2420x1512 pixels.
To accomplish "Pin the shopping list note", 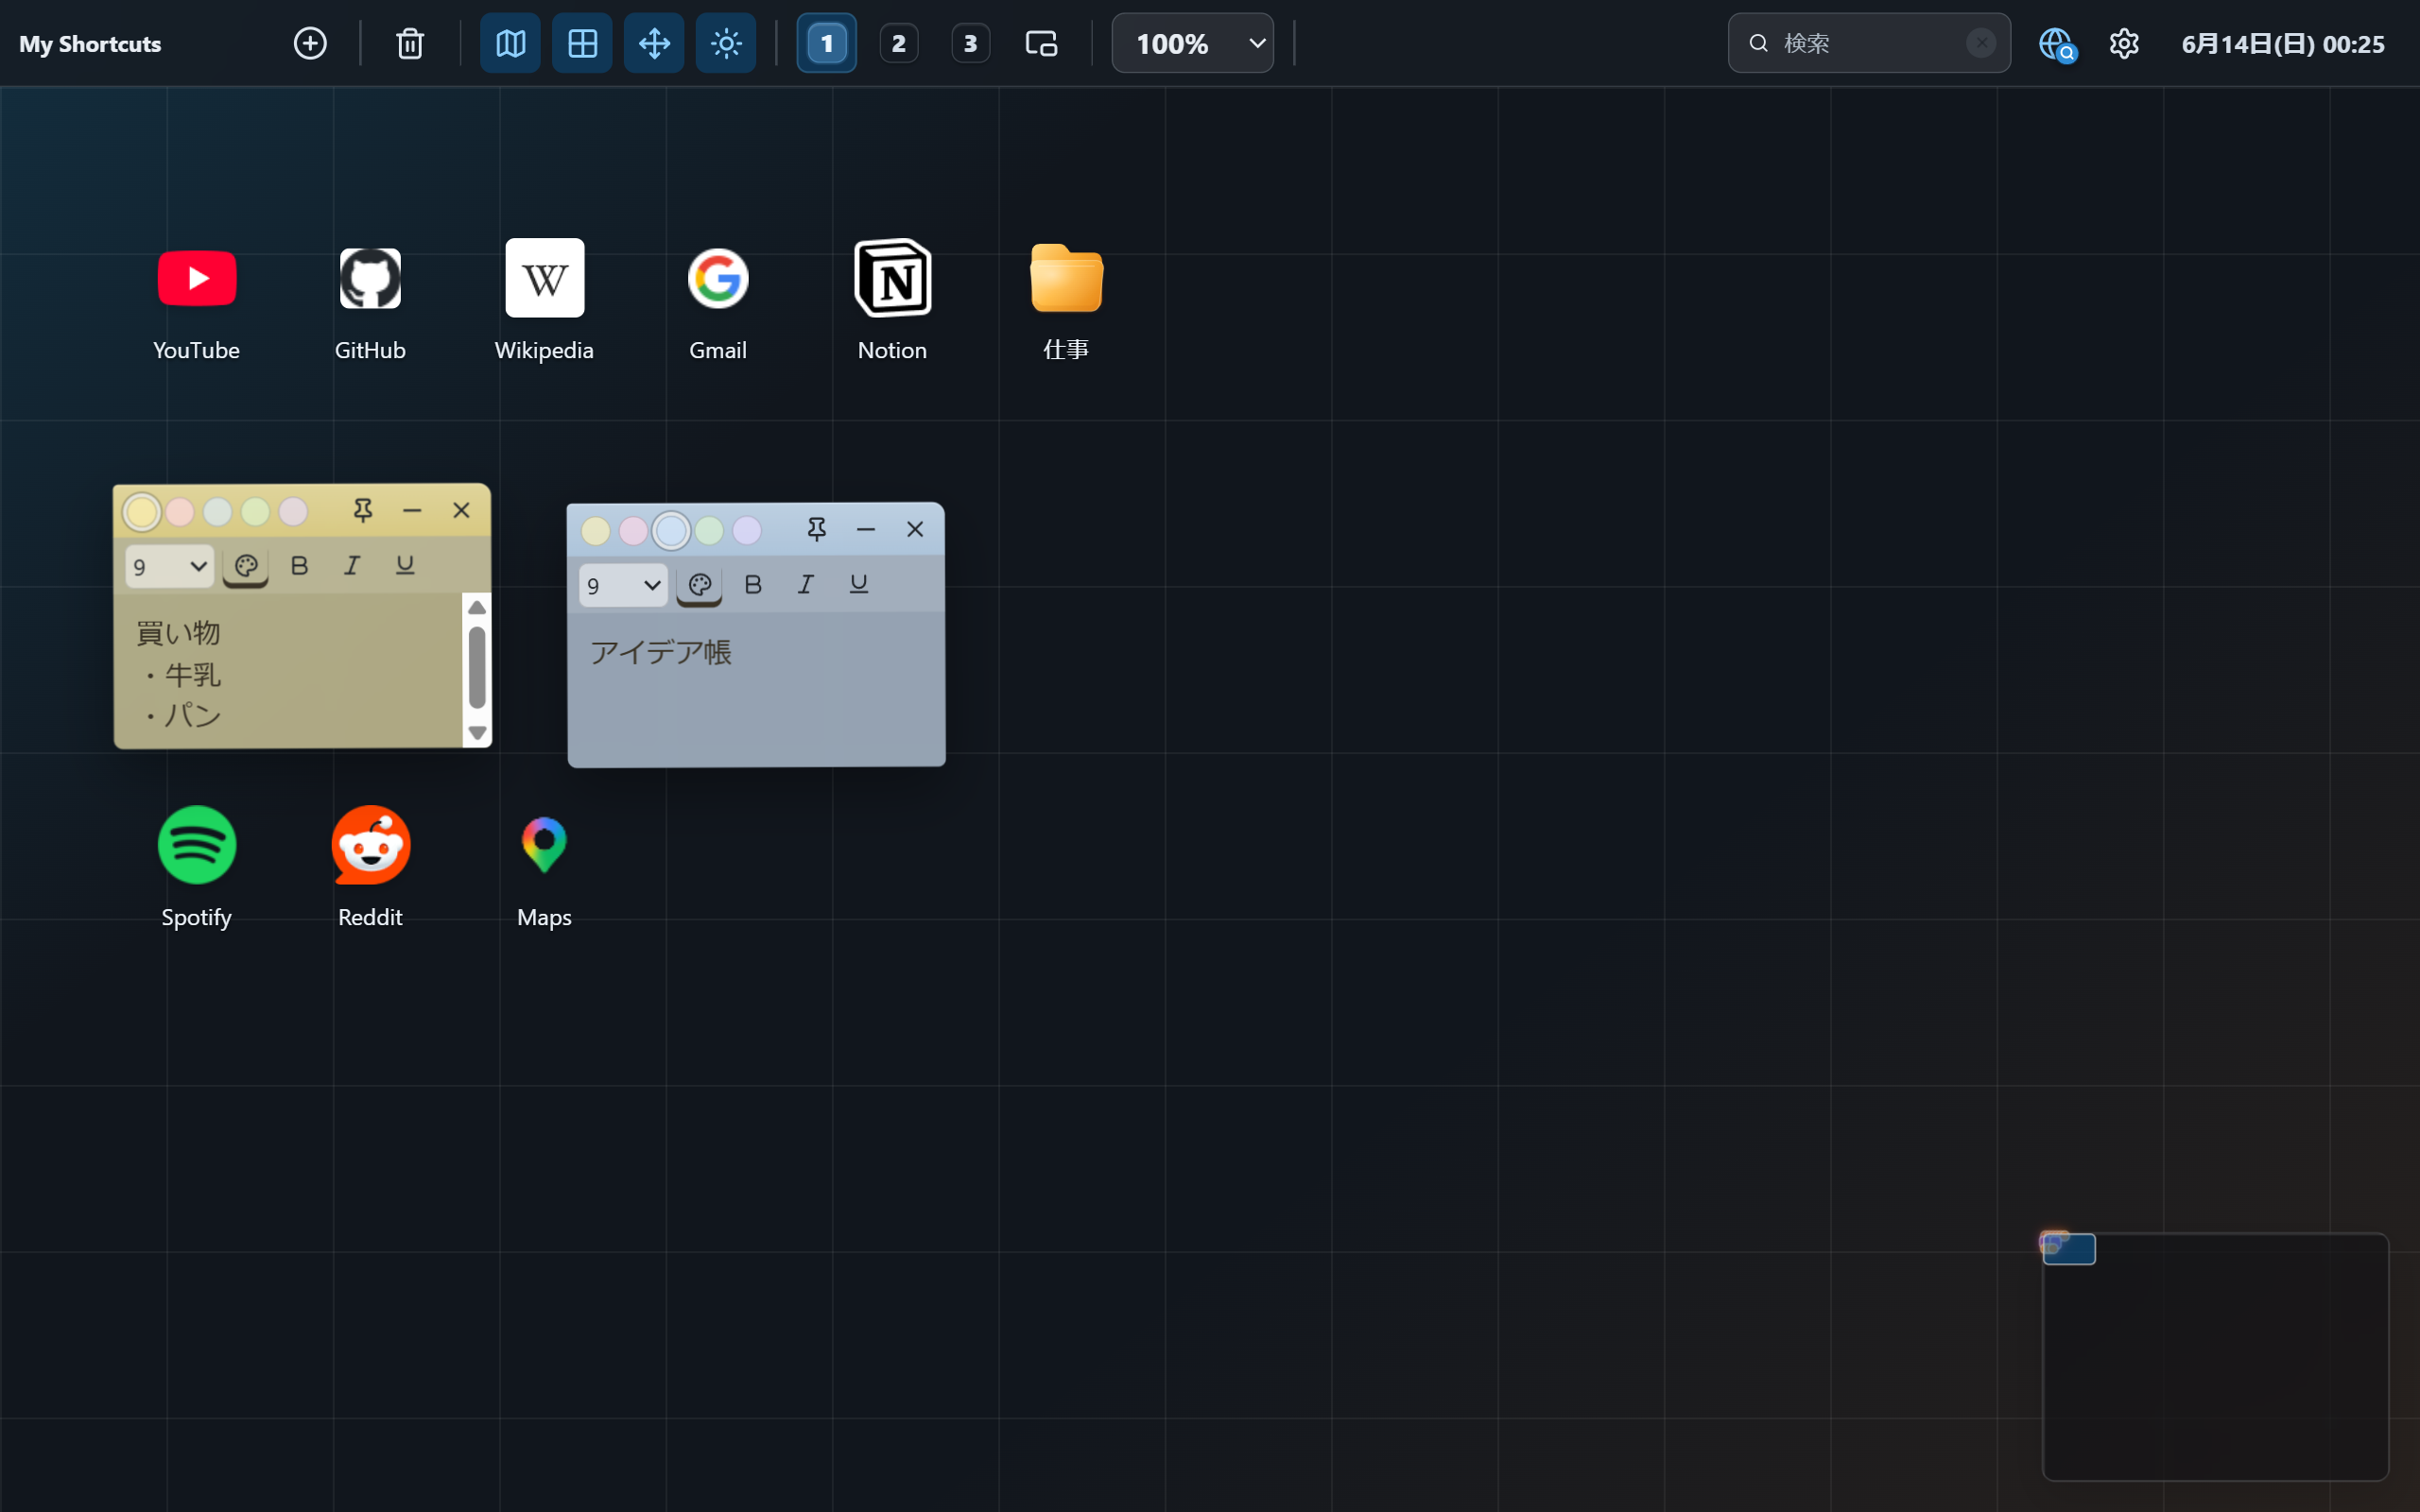I will pos(363,511).
